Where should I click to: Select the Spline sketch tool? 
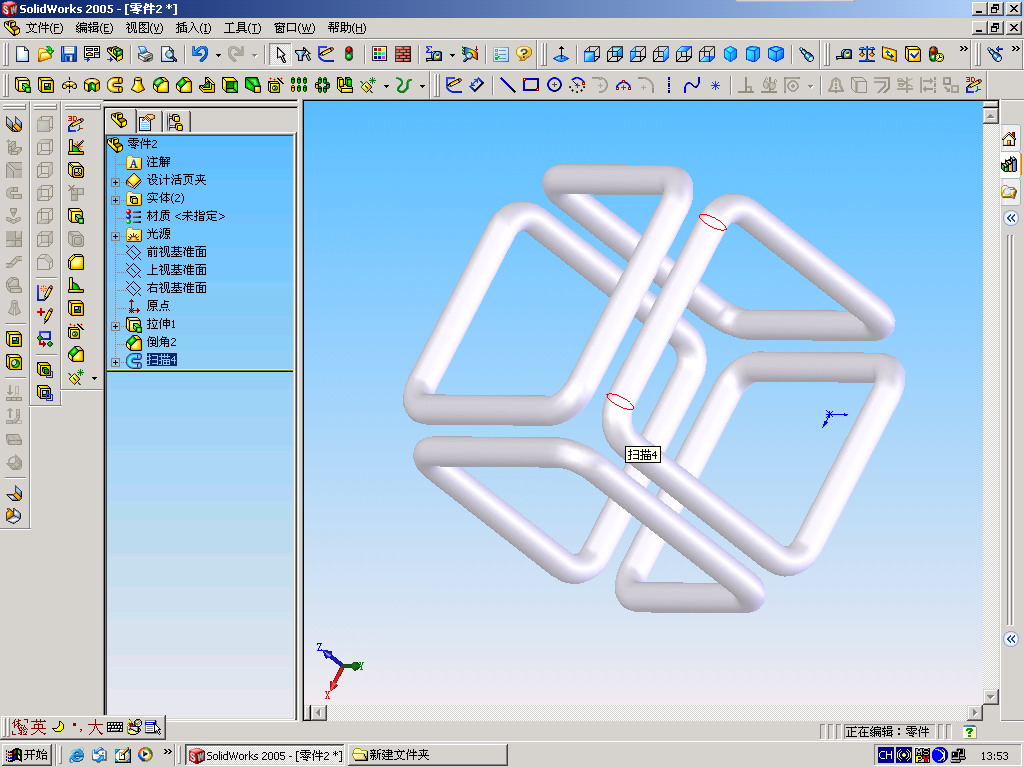692,85
